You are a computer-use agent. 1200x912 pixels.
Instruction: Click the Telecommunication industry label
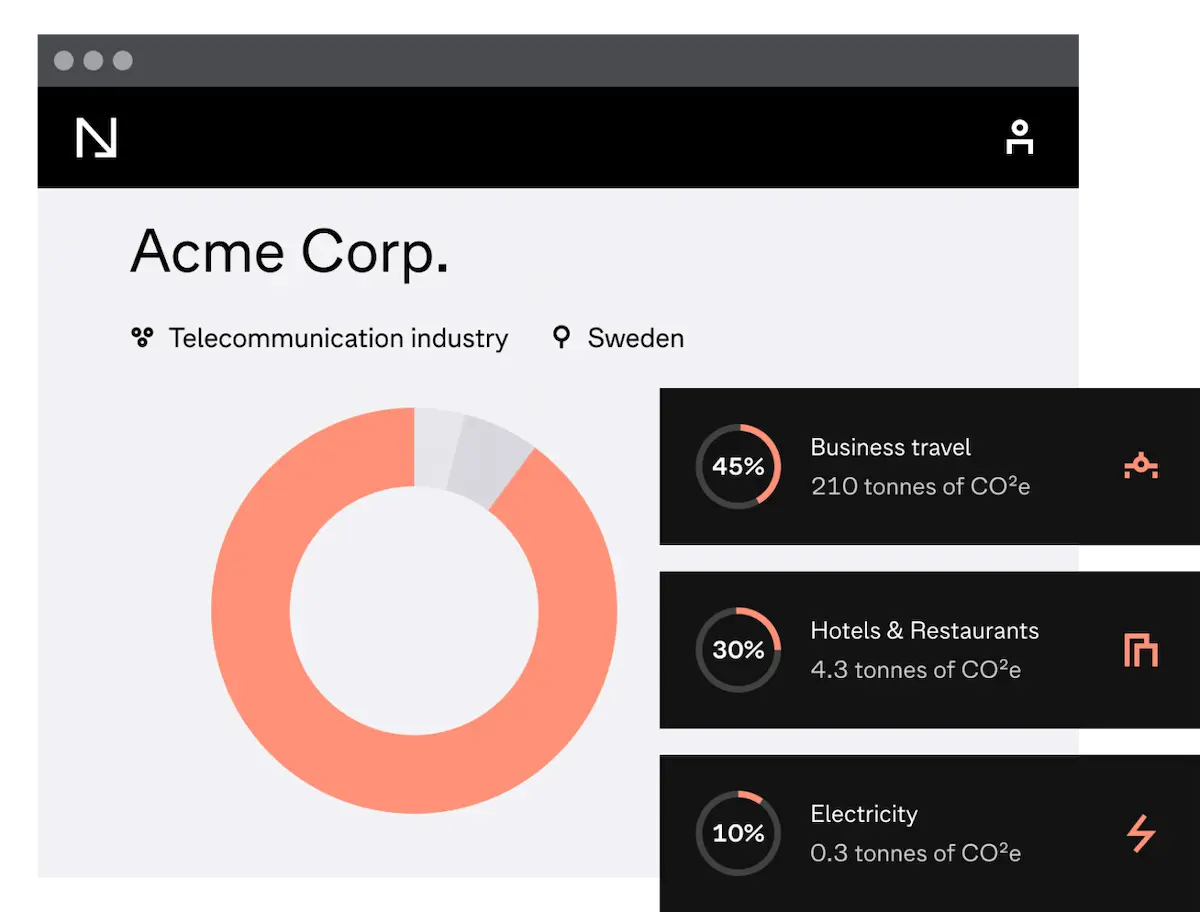[338, 338]
